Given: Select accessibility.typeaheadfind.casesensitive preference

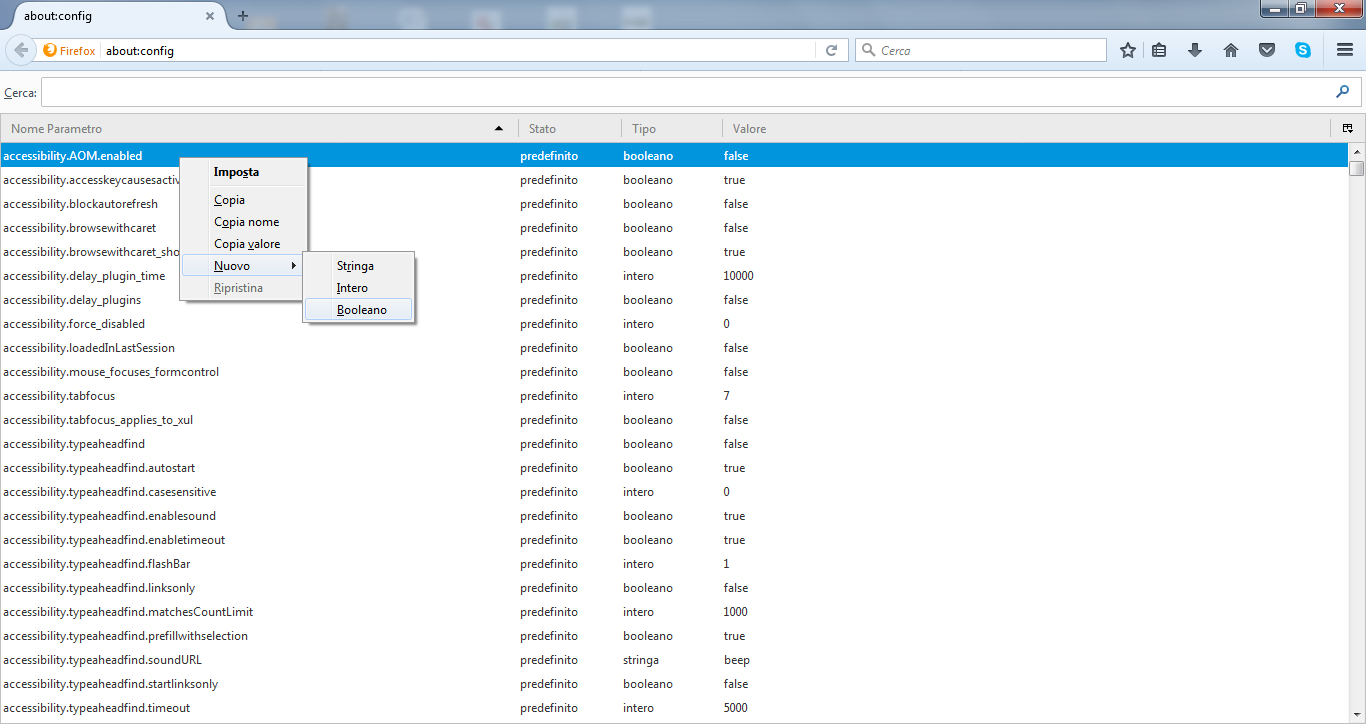Looking at the screenshot, I should (674, 492).
